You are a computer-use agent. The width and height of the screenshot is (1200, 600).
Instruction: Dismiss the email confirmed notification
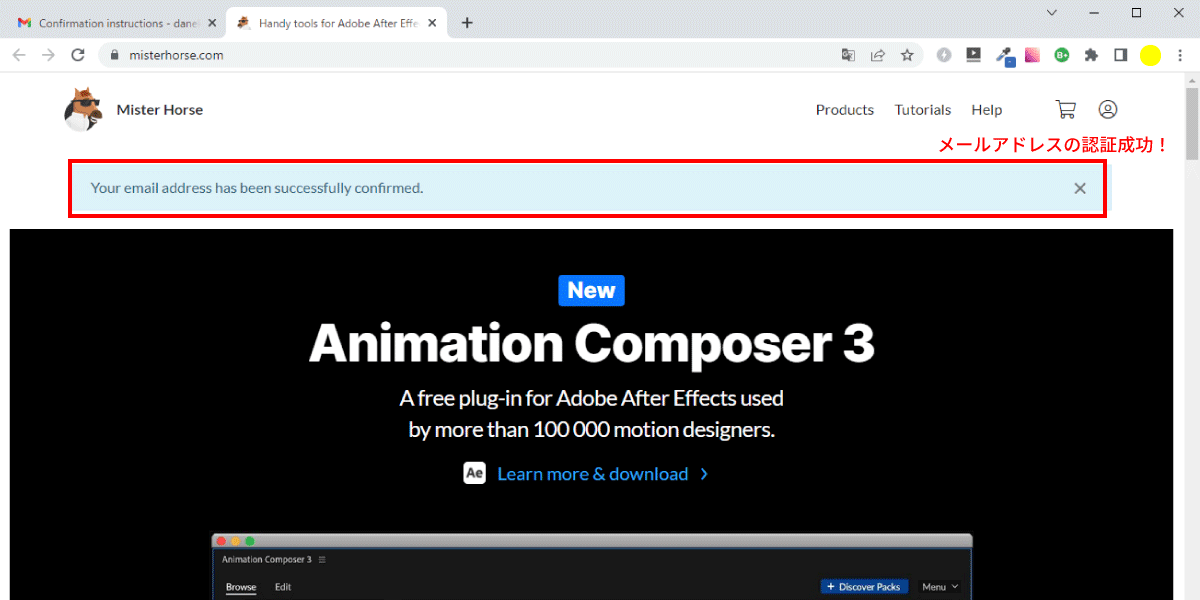coord(1080,188)
